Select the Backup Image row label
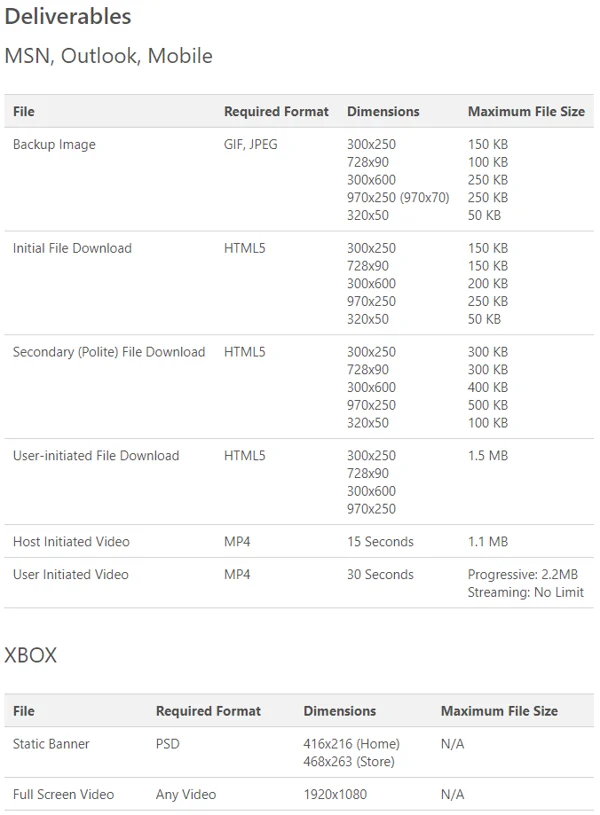Screen dimensions: 600x815 coord(54,145)
